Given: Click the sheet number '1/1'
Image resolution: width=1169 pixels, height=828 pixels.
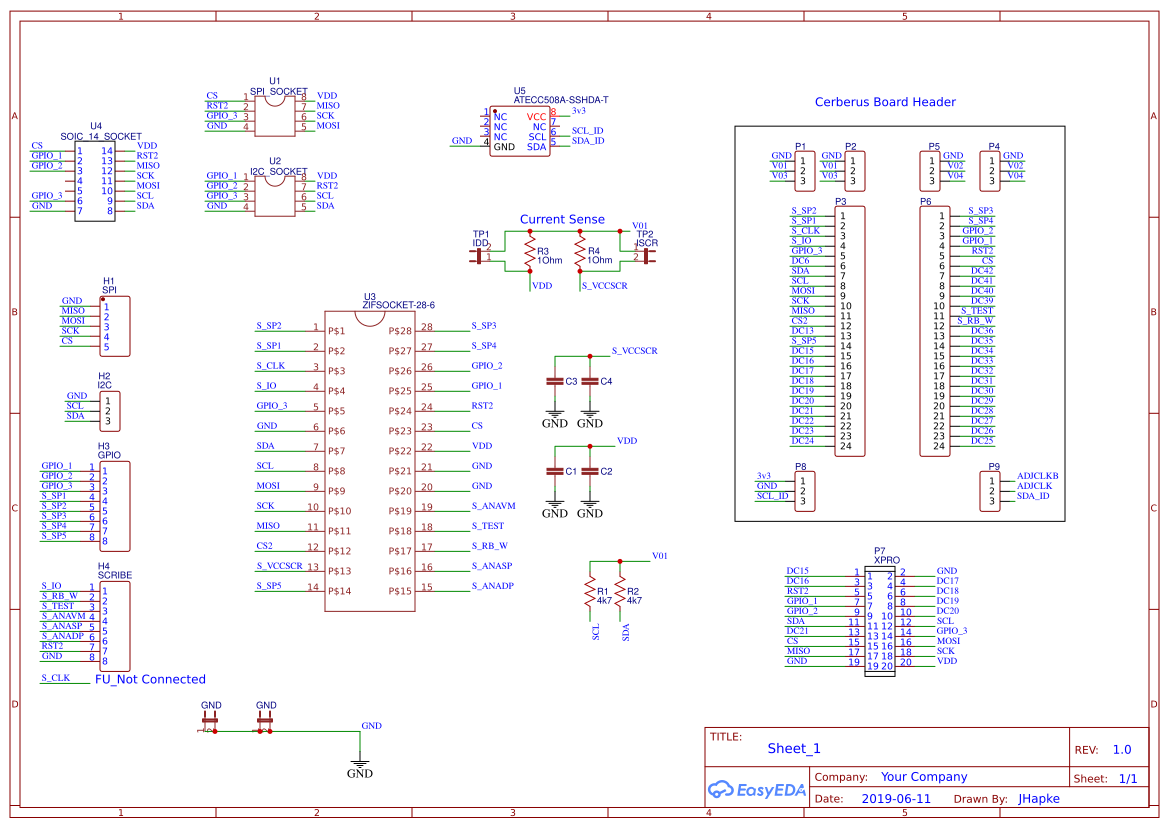Looking at the screenshot, I should 1128,778.
